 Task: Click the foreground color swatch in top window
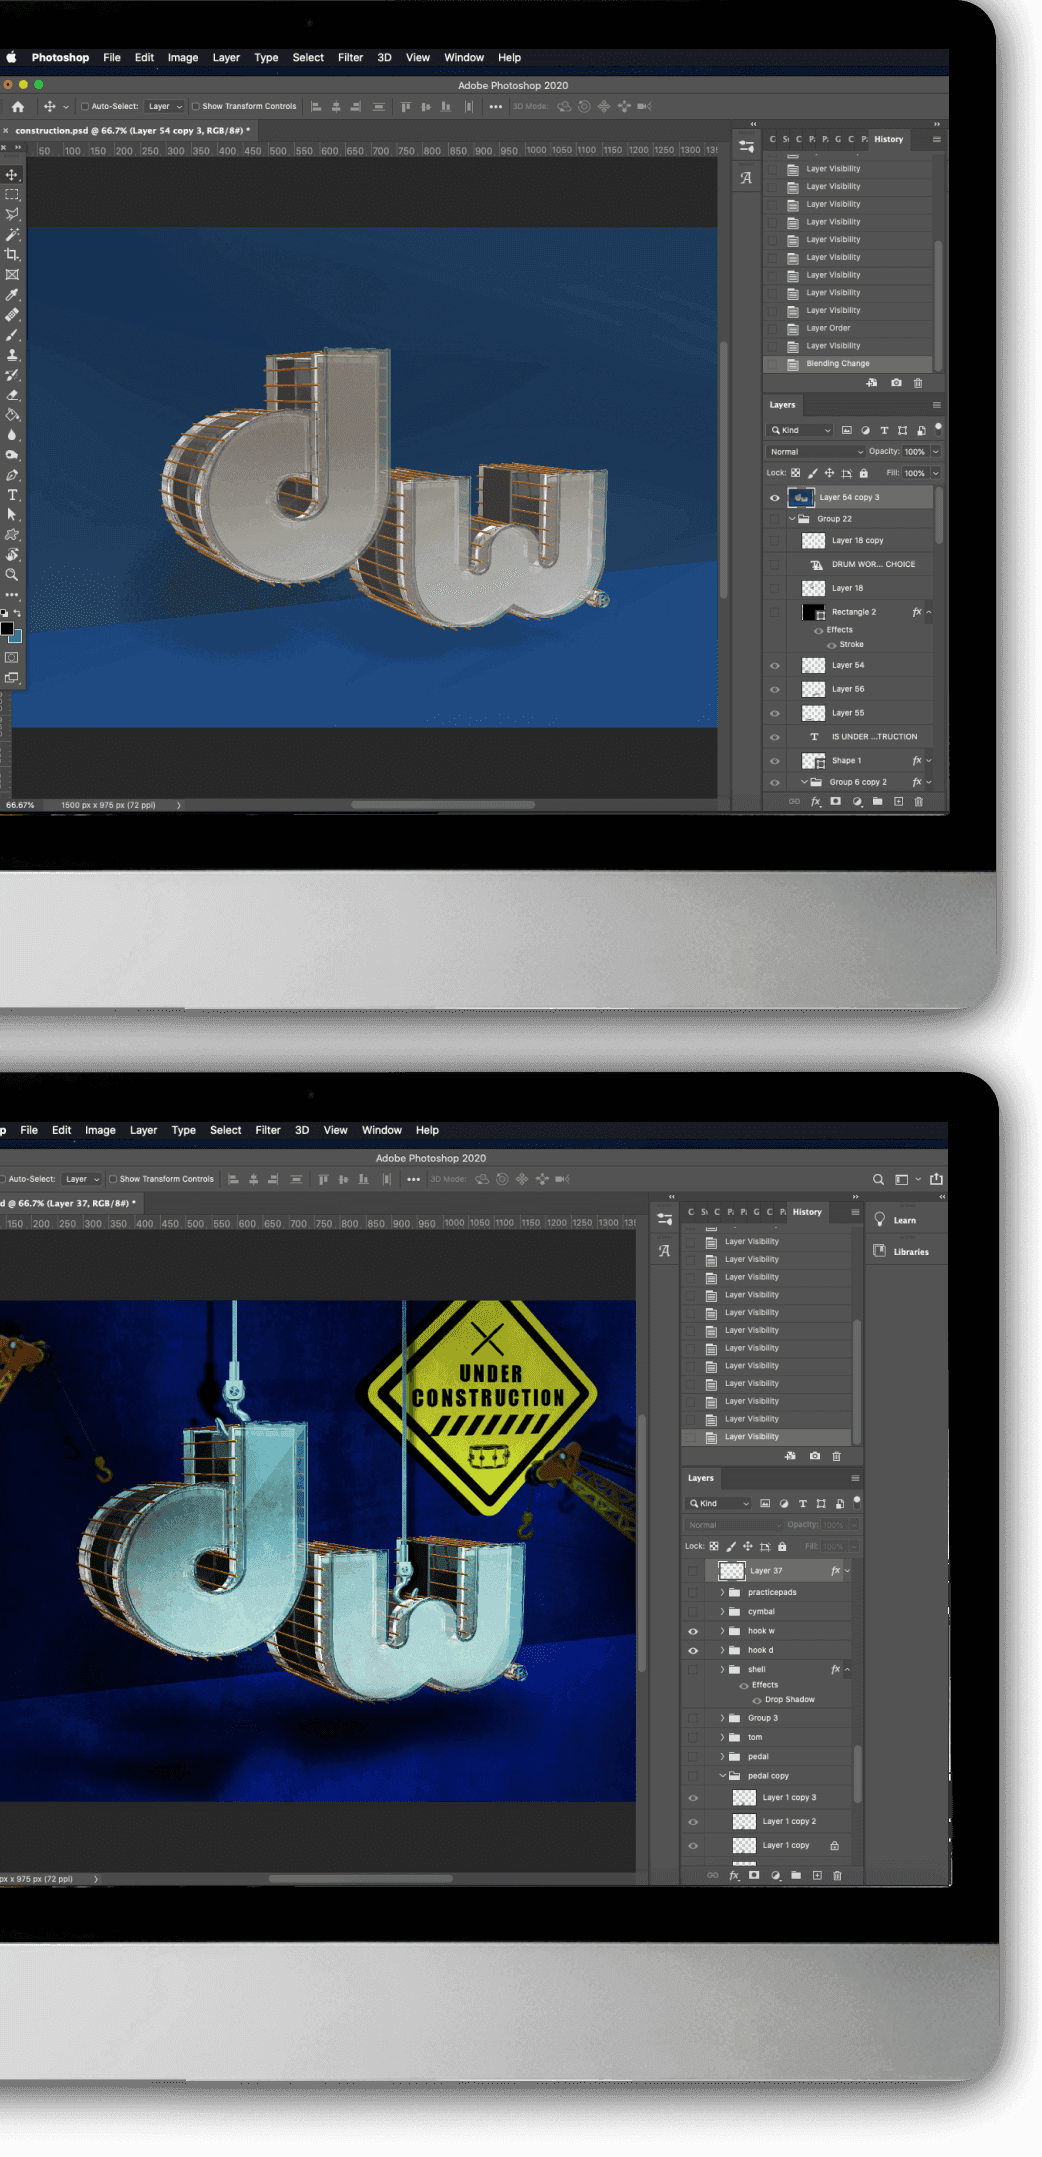pos(7,629)
